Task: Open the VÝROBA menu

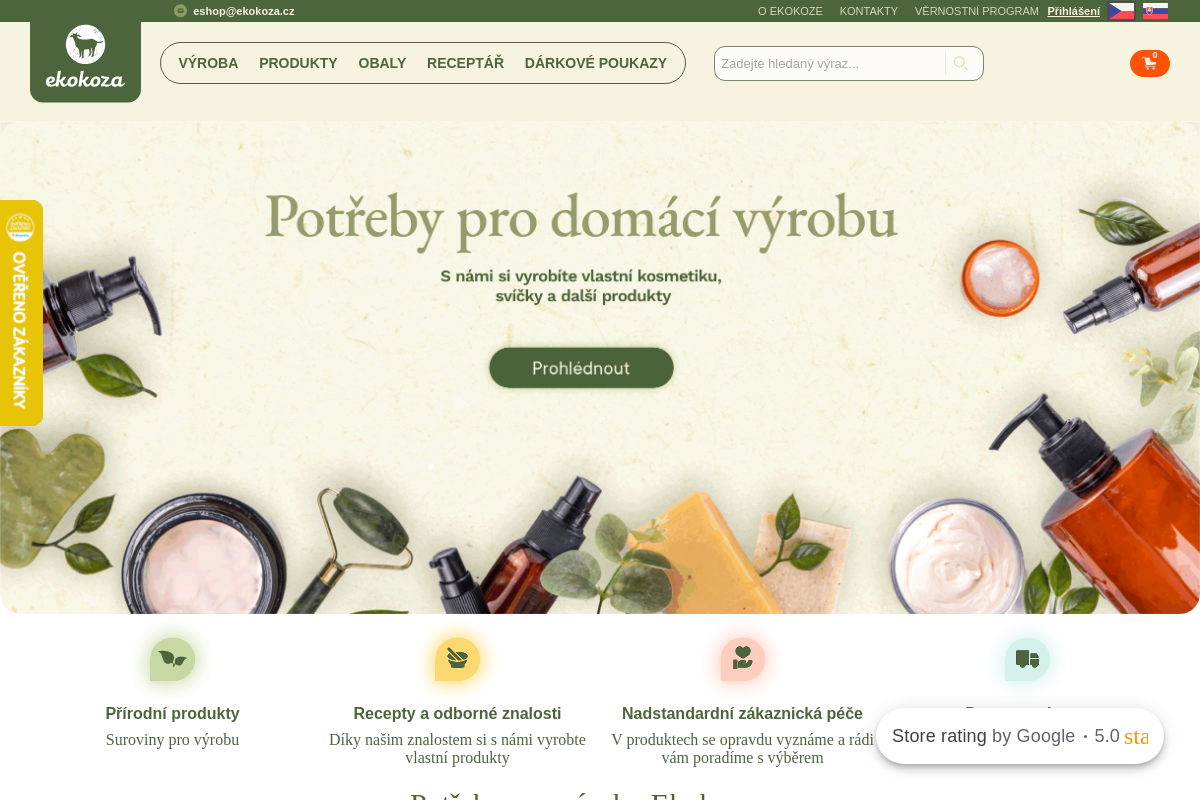Action: (208, 63)
